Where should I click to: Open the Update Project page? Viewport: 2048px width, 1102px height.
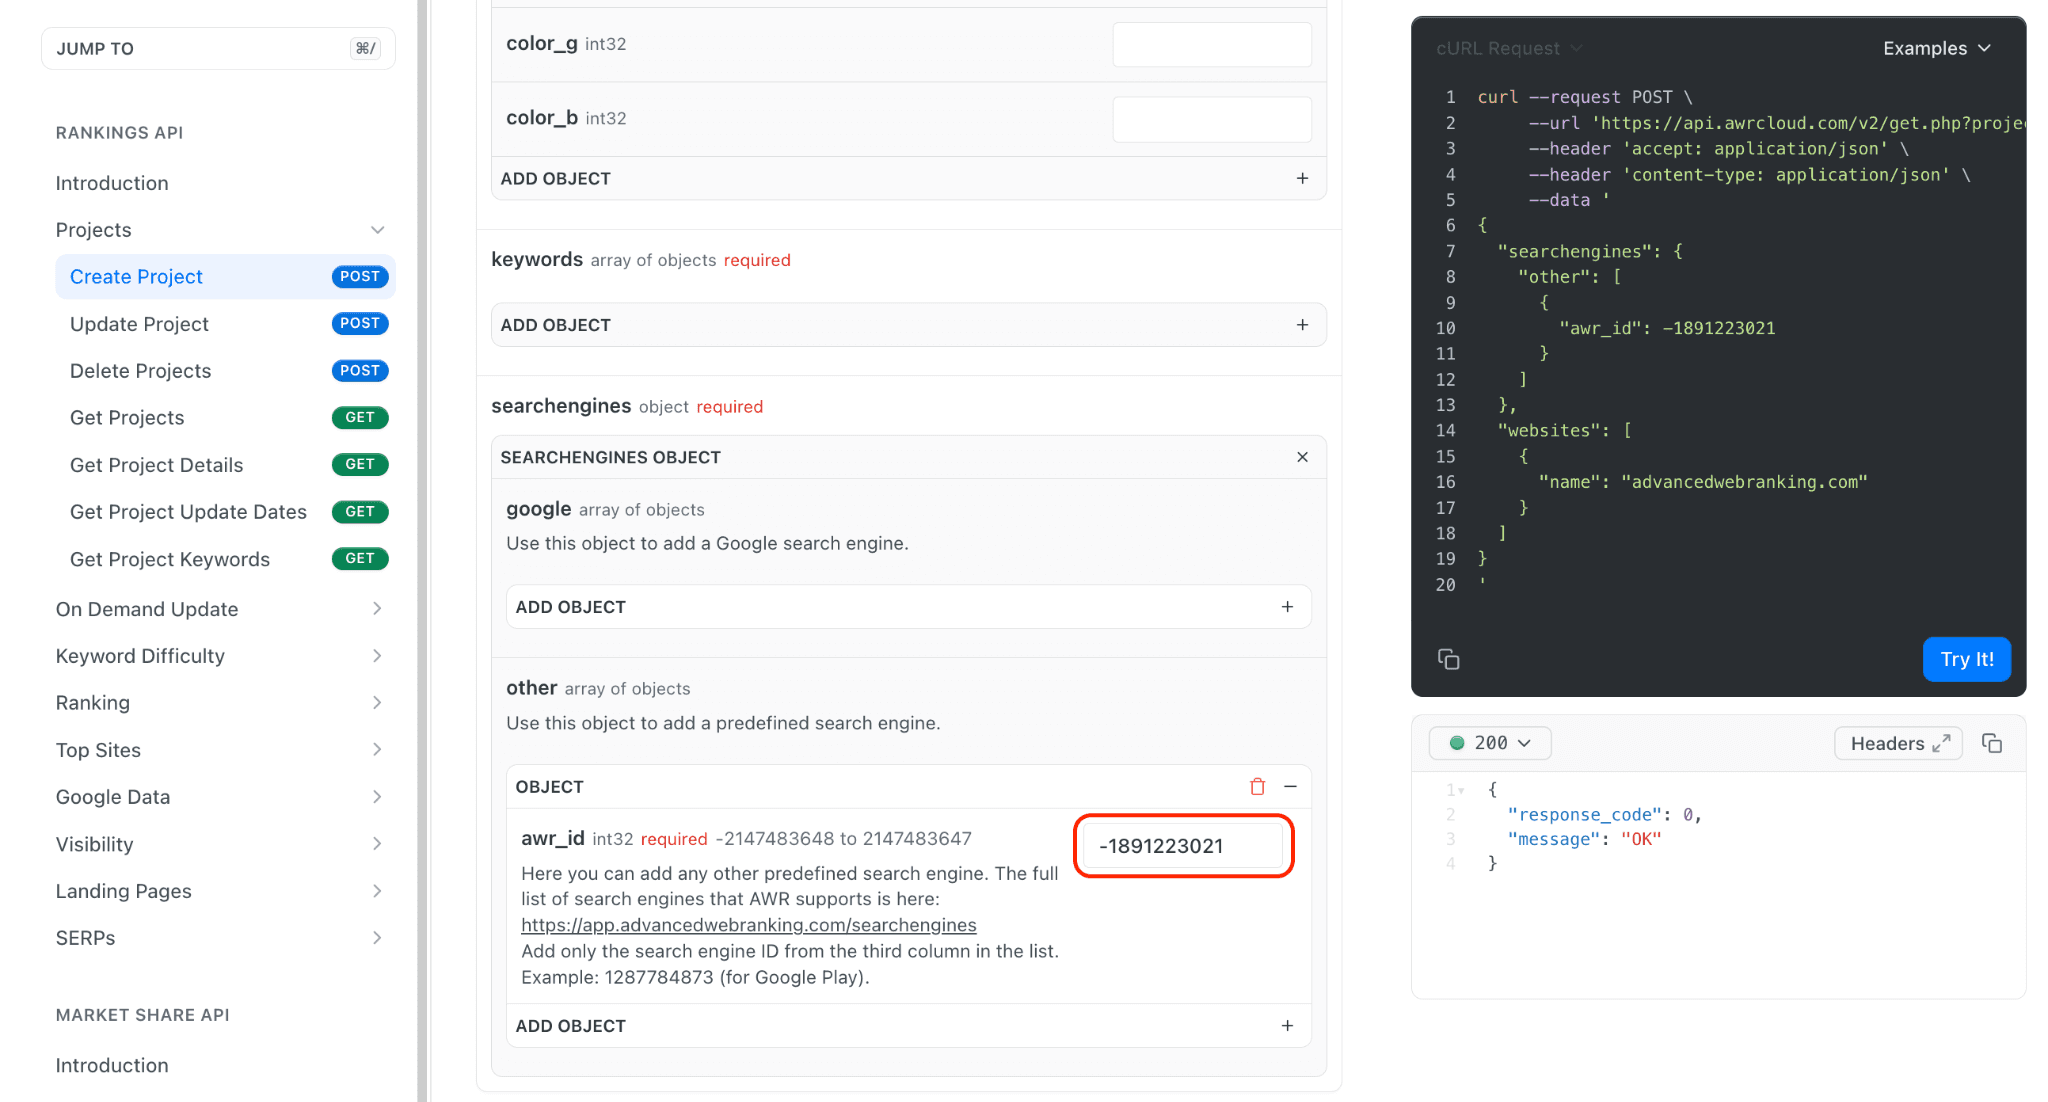tap(225, 324)
